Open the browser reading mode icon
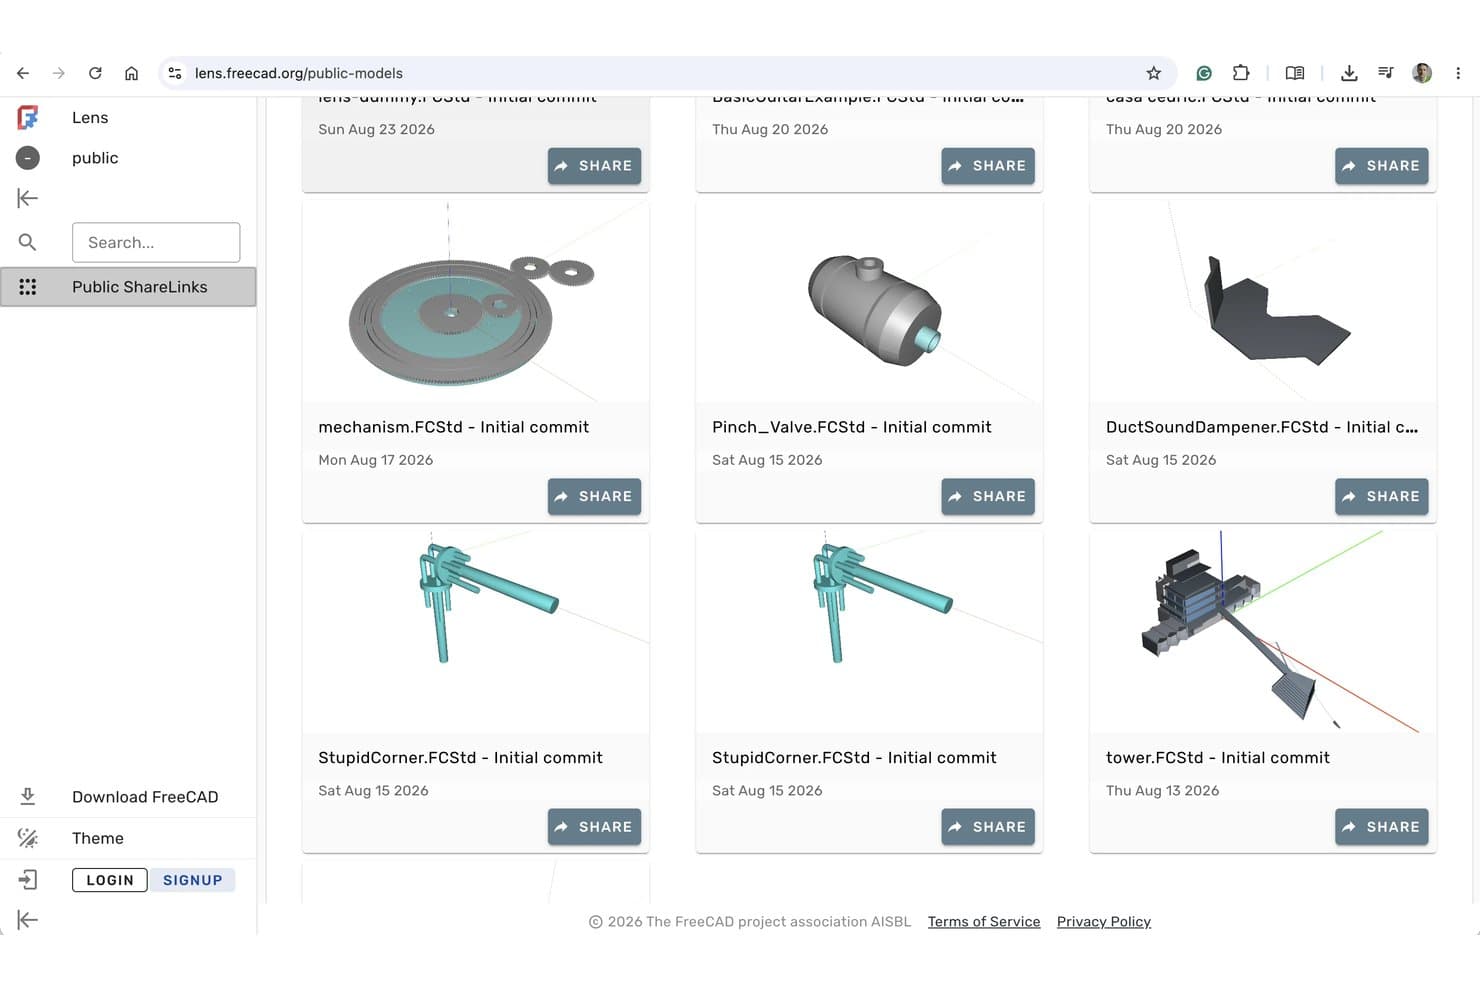The image size is (1480, 987). [1295, 73]
